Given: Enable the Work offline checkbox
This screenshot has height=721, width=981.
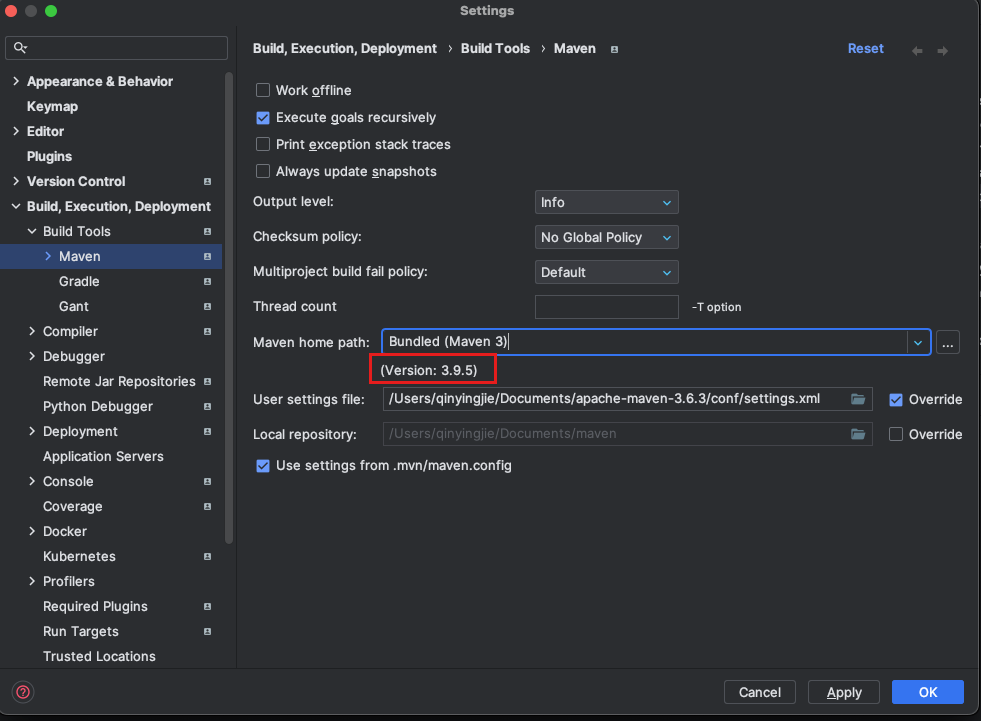Looking at the screenshot, I should coord(264,90).
